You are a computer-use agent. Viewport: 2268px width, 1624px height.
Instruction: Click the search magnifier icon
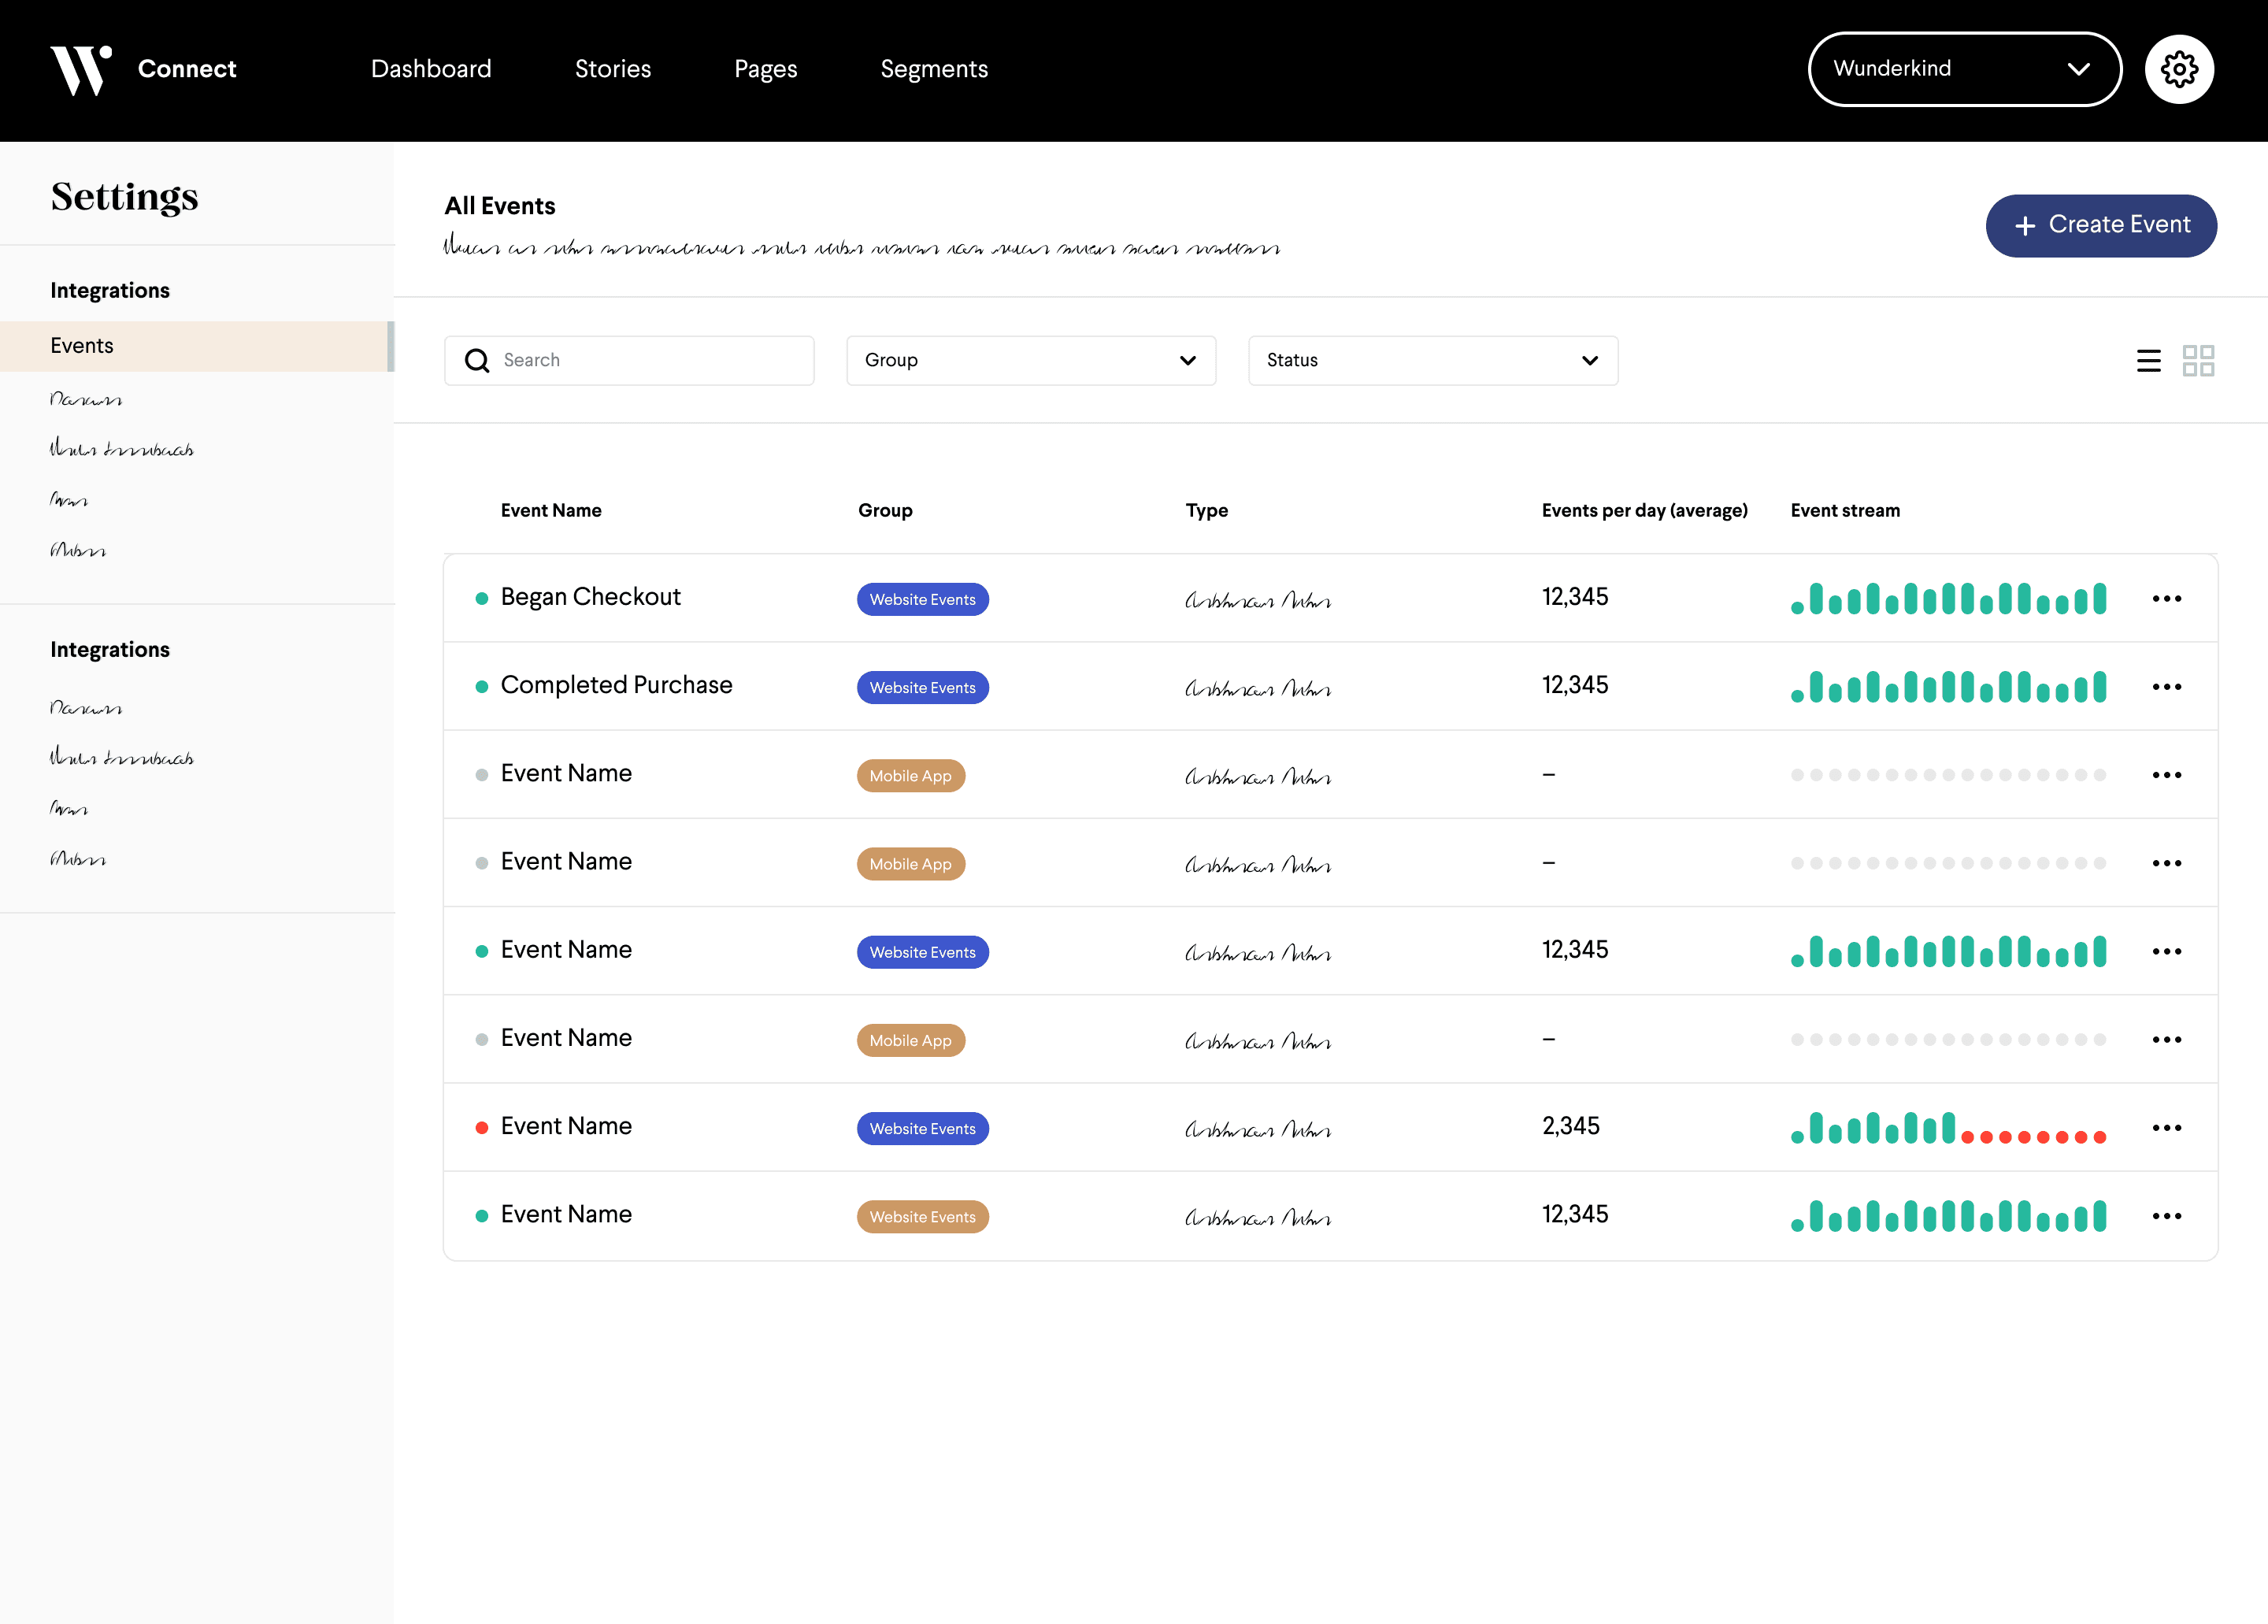point(478,360)
